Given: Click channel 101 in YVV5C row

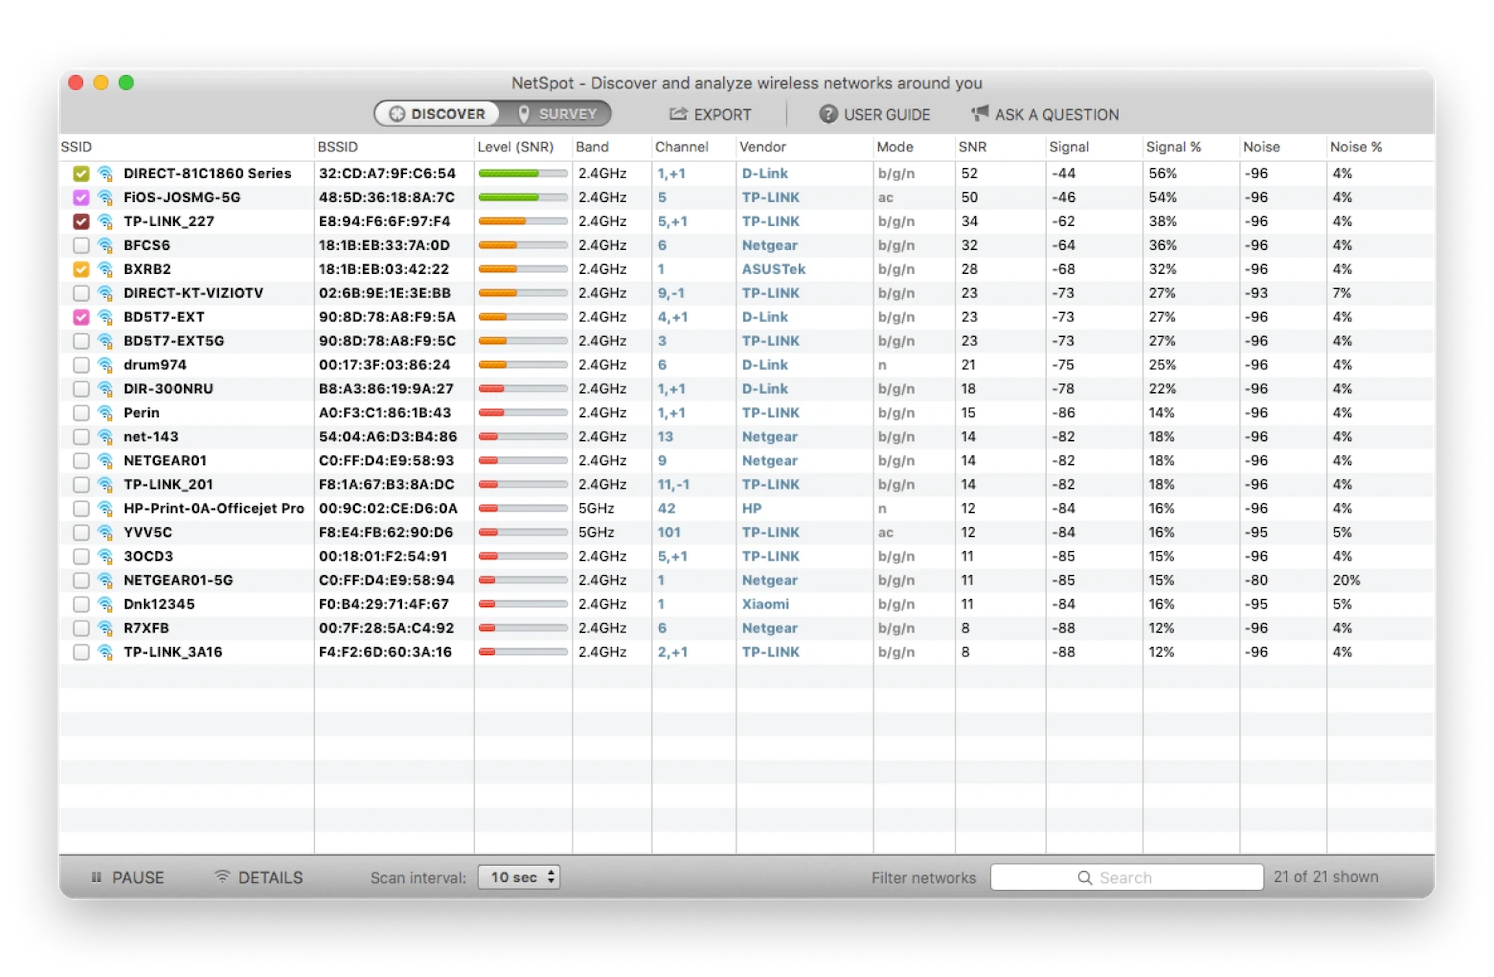Looking at the screenshot, I should tap(669, 533).
